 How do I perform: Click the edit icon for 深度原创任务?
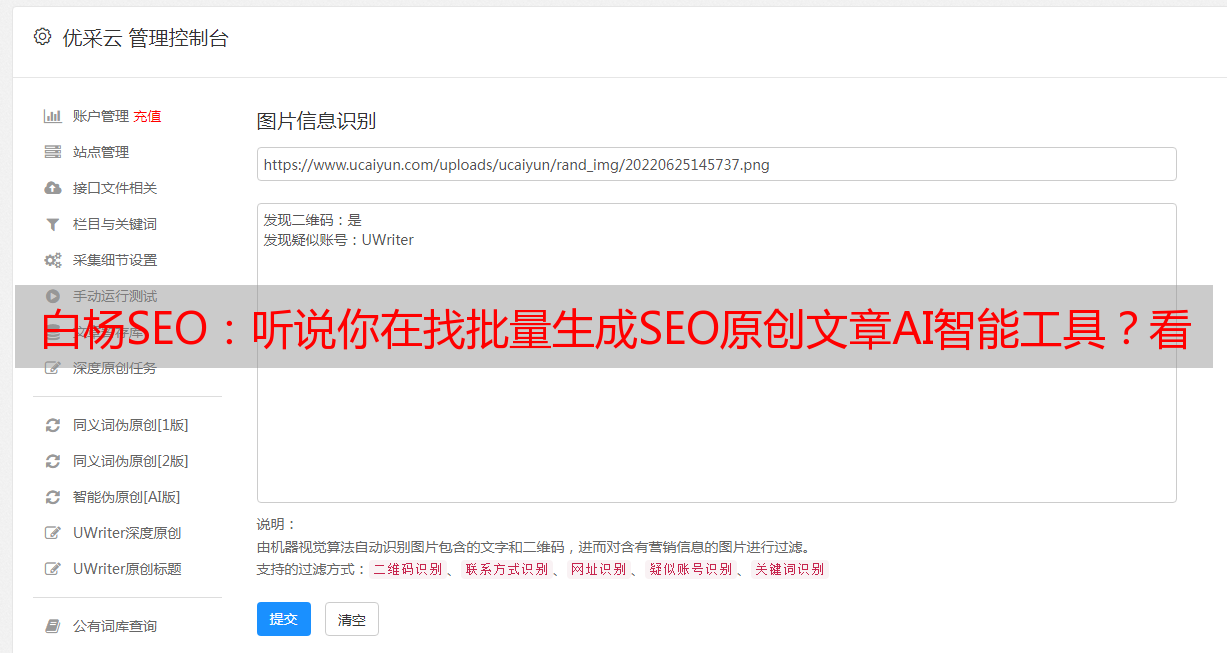tap(53, 368)
